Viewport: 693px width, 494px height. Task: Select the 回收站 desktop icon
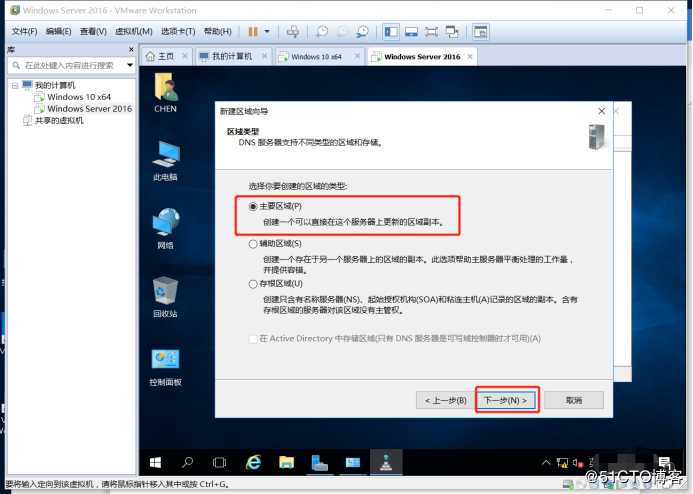click(x=165, y=297)
